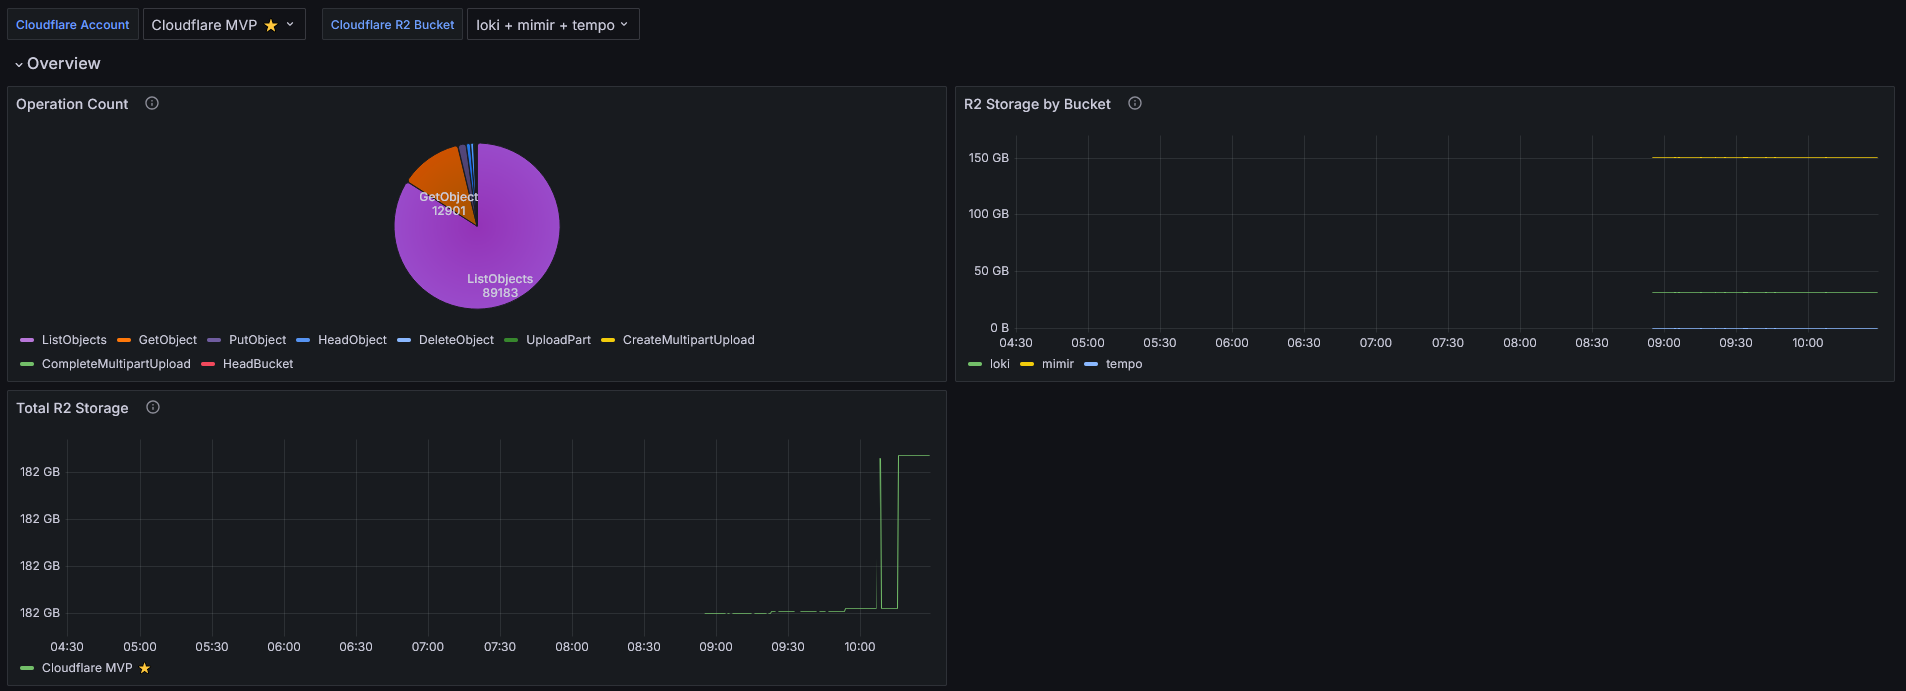
Task: Toggle mimir series visibility in legend
Action: [x=1057, y=364]
